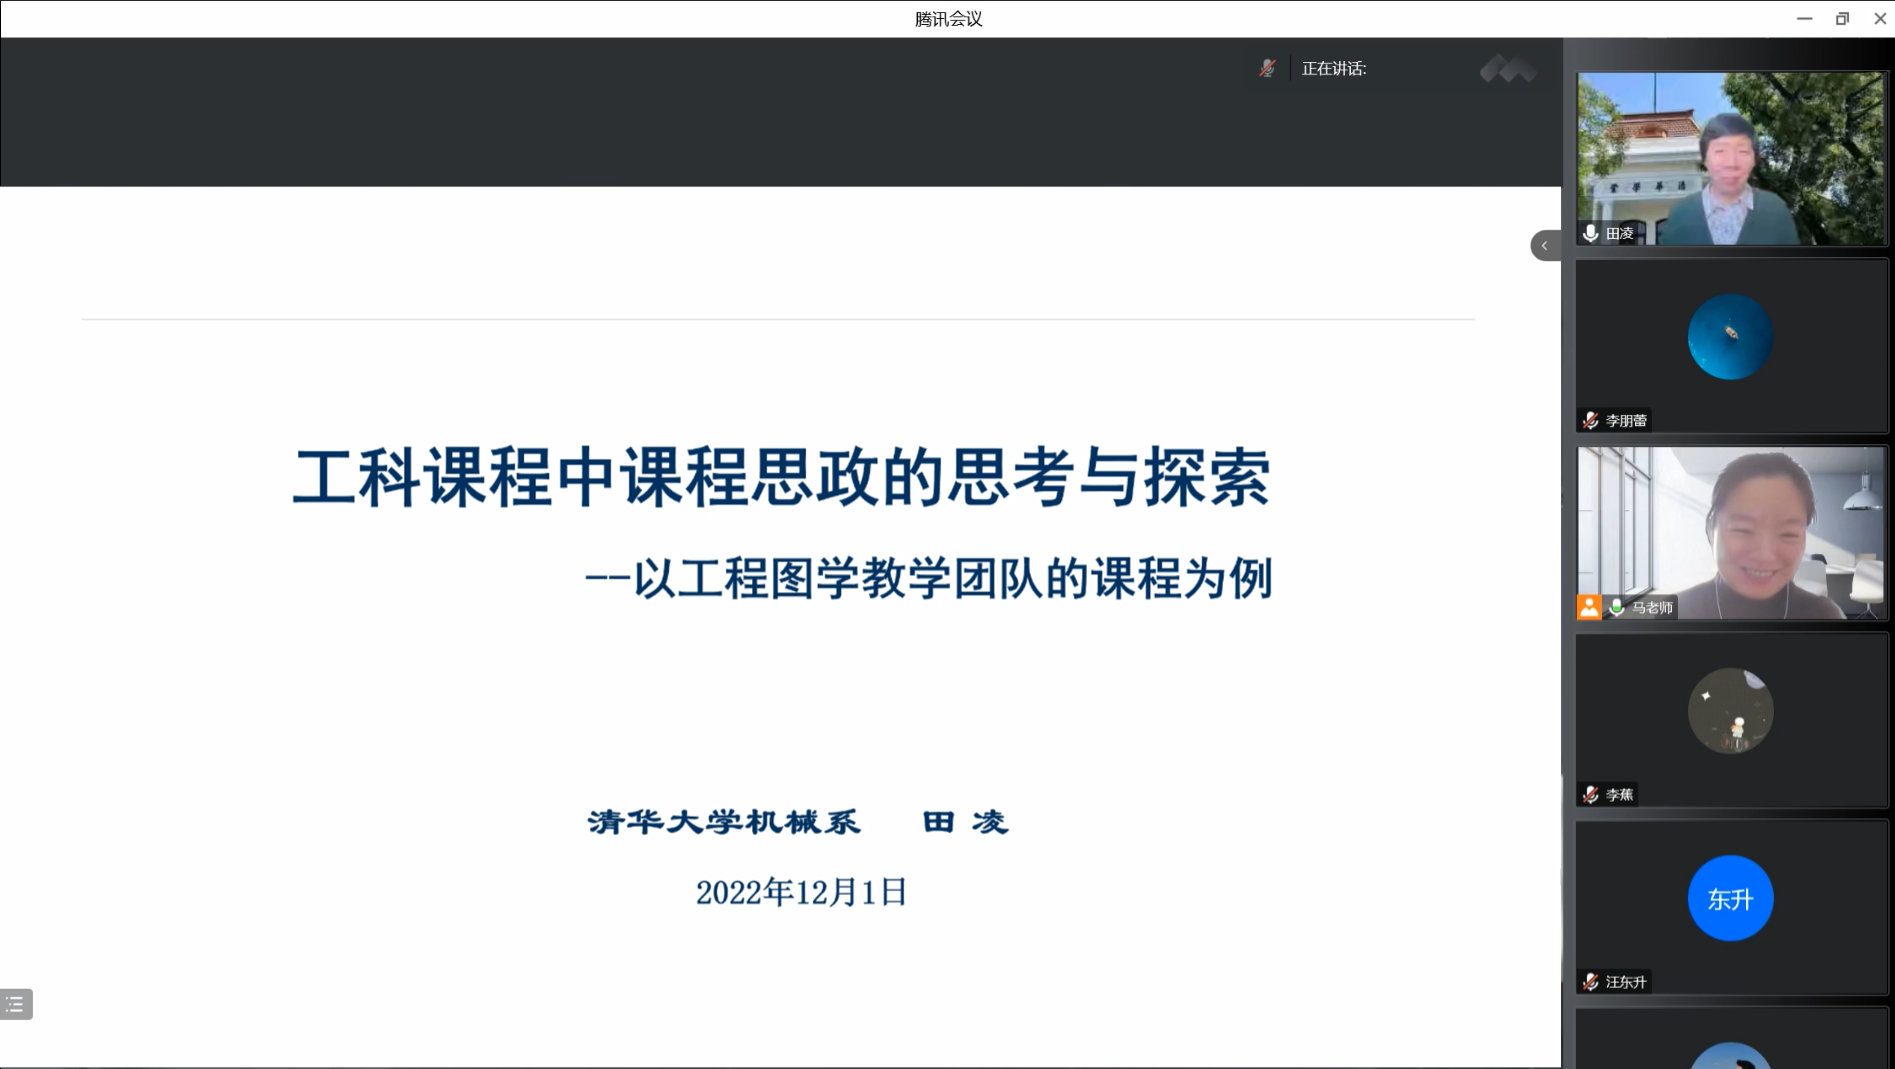
Task: Click the slide date 2022年12月1日
Action: (x=801, y=892)
